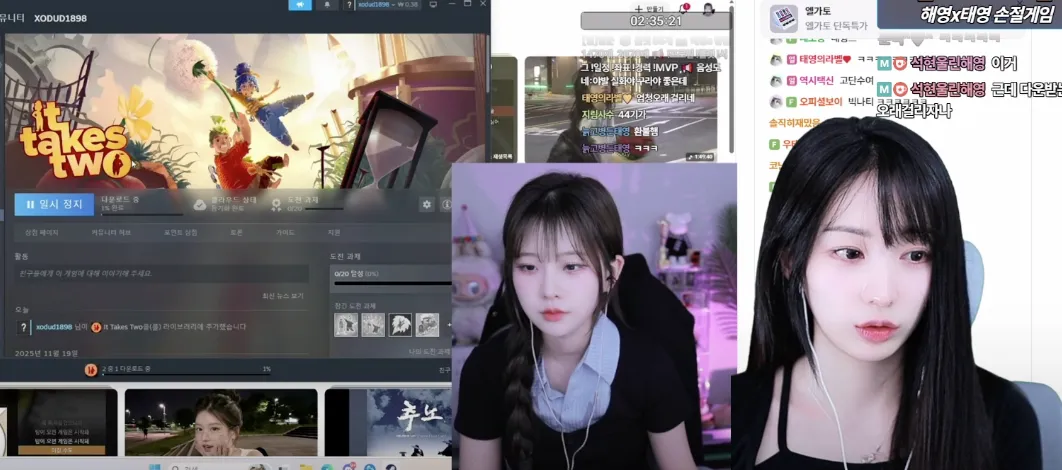Switch Steam to Big Picture mode icon

[x=433, y=5]
